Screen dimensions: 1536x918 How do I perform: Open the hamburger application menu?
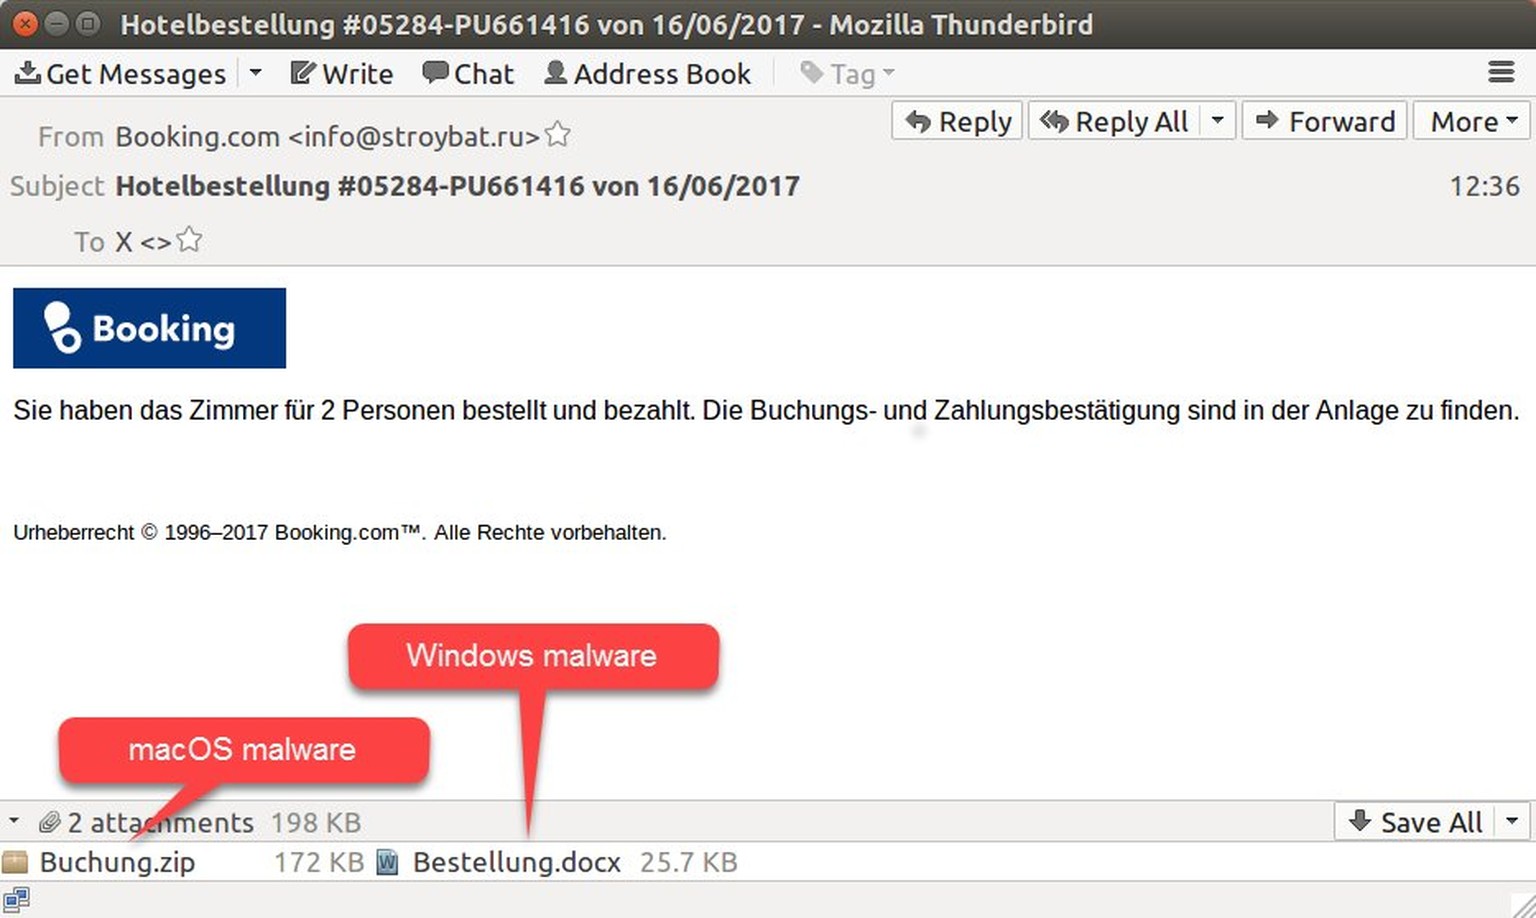pyautogui.click(x=1501, y=72)
